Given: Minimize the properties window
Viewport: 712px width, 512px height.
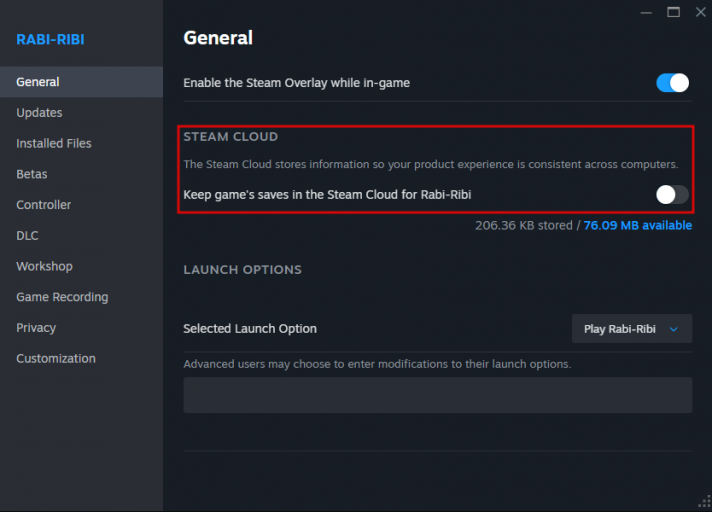Looking at the screenshot, I should [x=644, y=12].
